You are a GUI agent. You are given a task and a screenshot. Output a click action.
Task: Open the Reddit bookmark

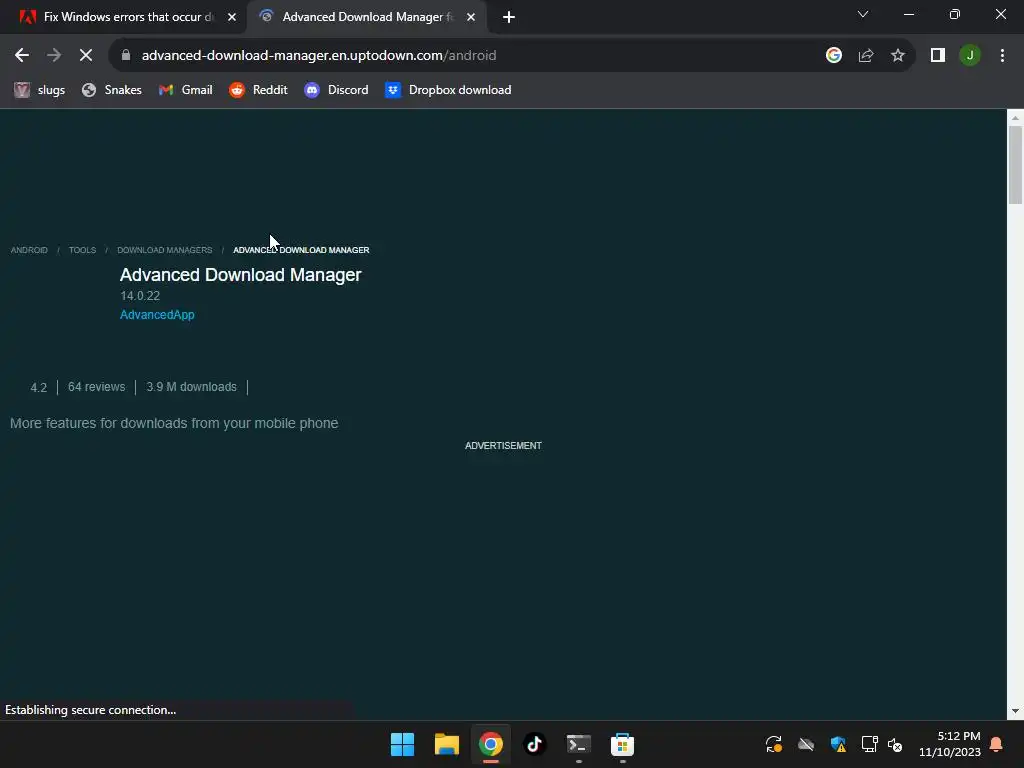[258, 90]
